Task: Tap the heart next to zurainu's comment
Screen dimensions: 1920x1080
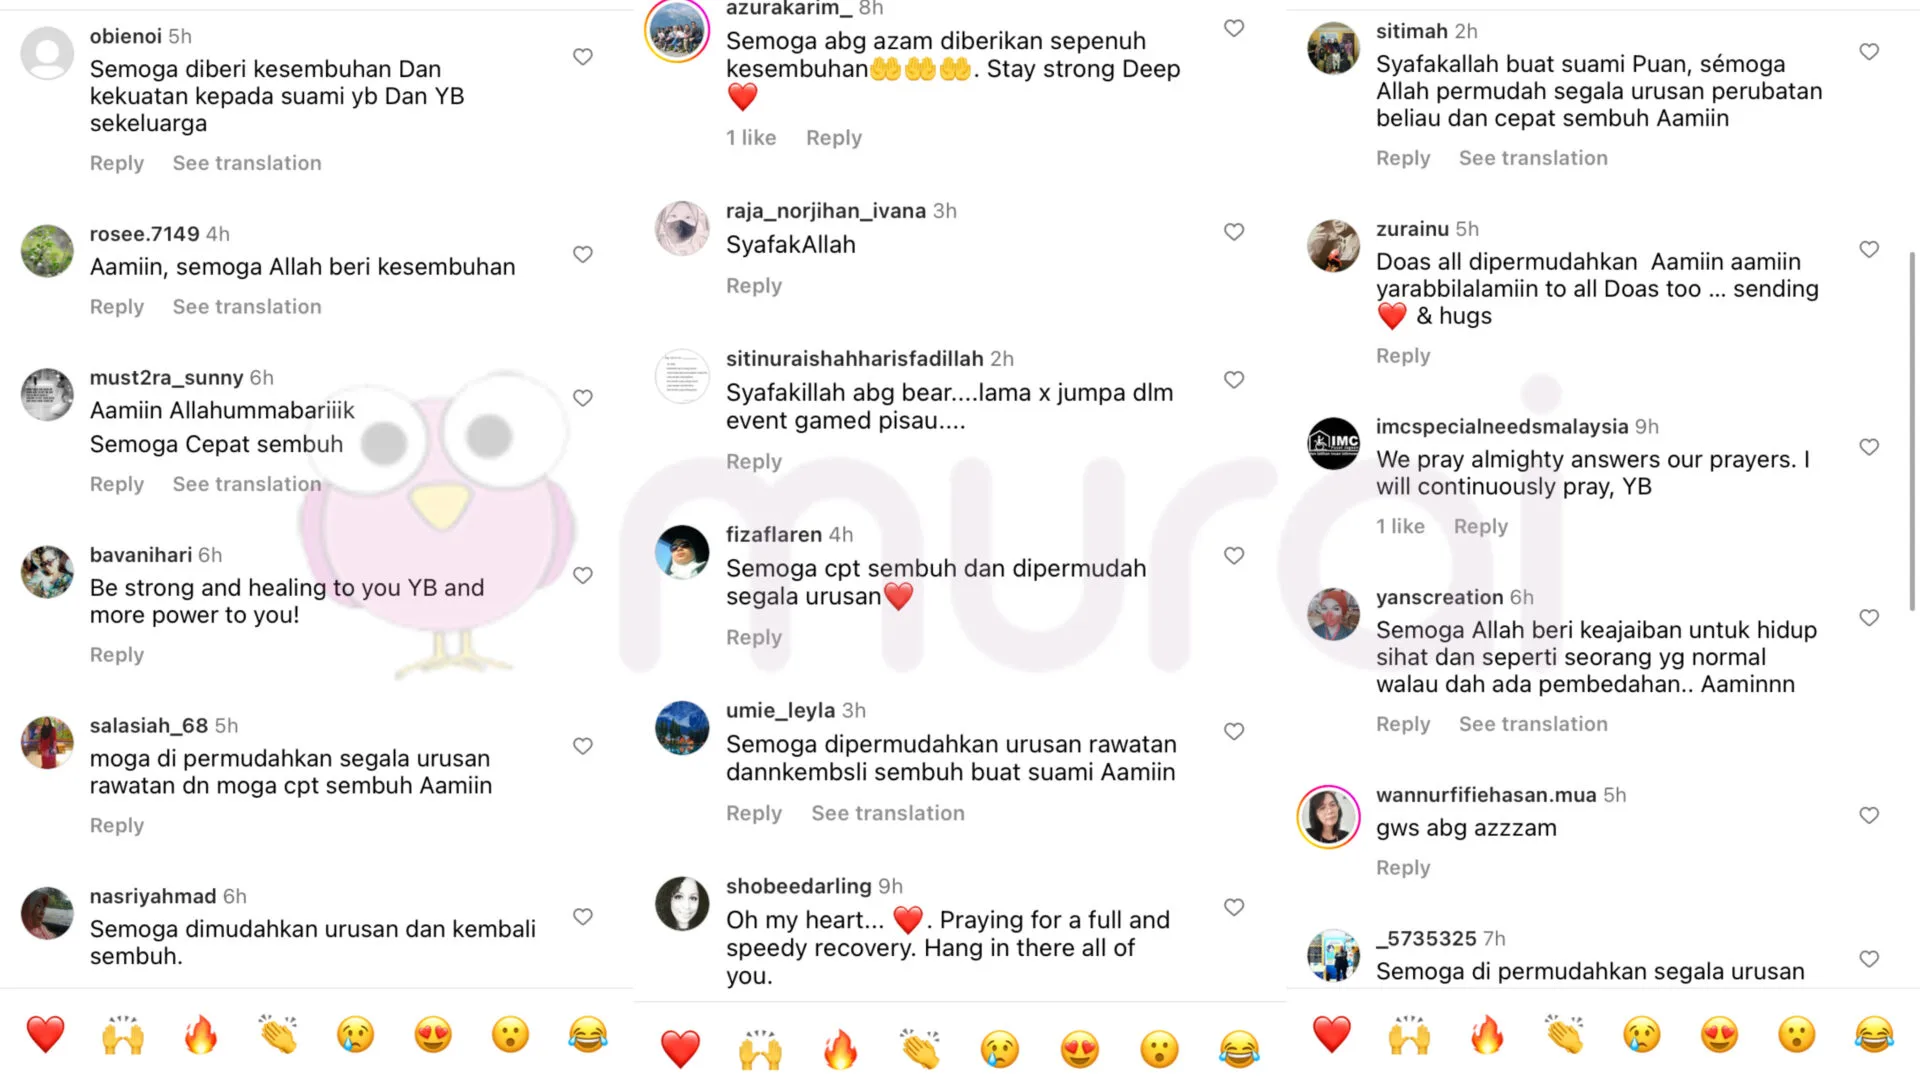Action: coord(1869,249)
